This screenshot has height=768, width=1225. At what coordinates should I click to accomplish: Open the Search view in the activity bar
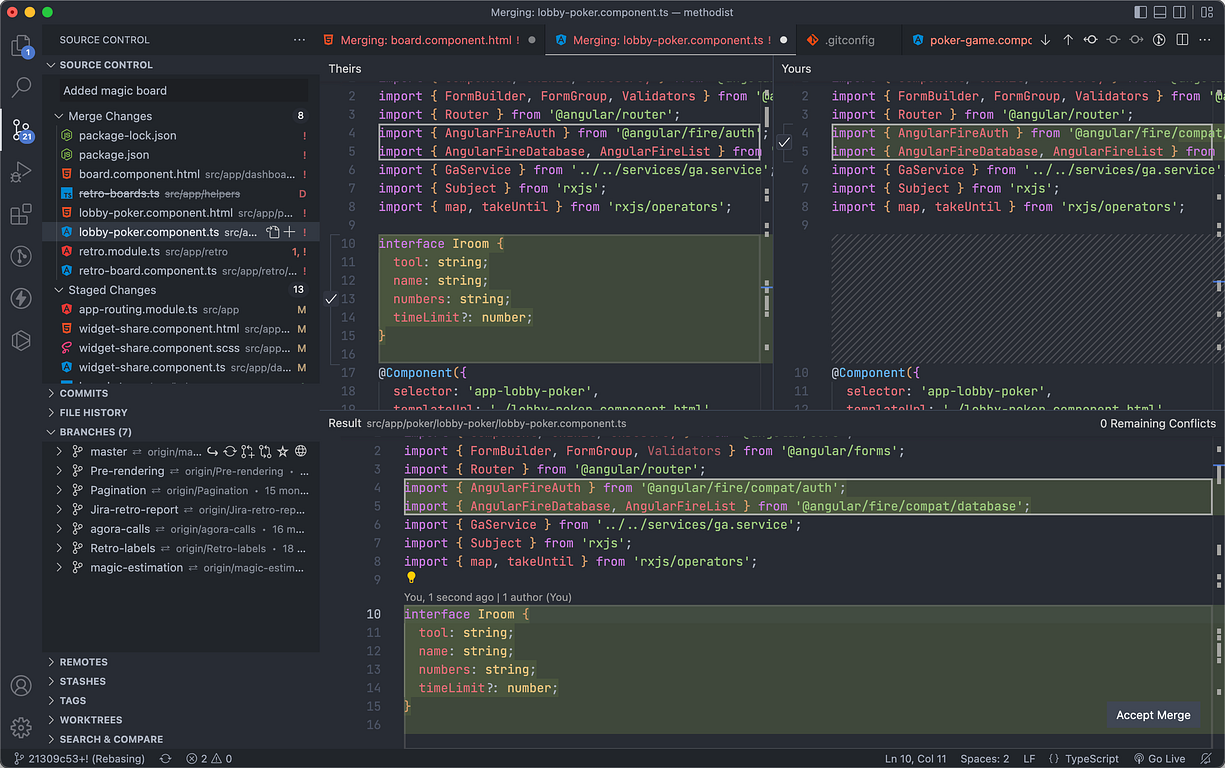(x=21, y=87)
